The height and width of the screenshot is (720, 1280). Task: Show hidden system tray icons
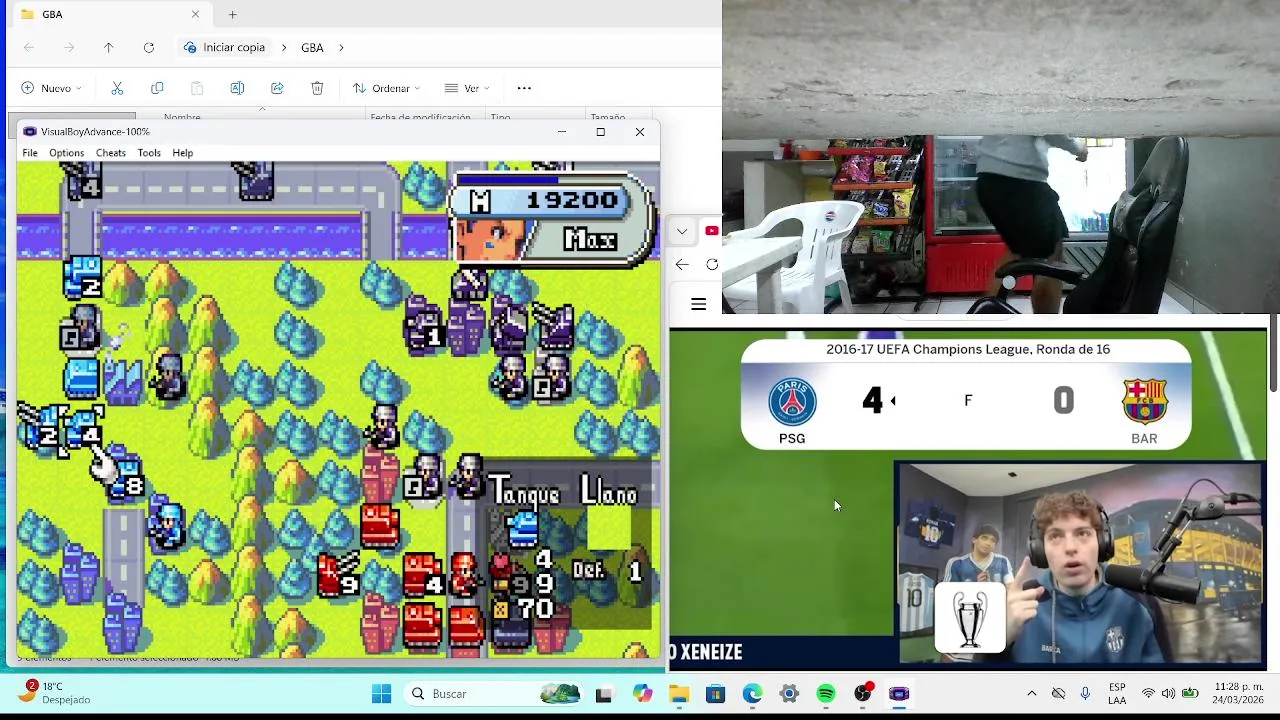pyautogui.click(x=1031, y=693)
